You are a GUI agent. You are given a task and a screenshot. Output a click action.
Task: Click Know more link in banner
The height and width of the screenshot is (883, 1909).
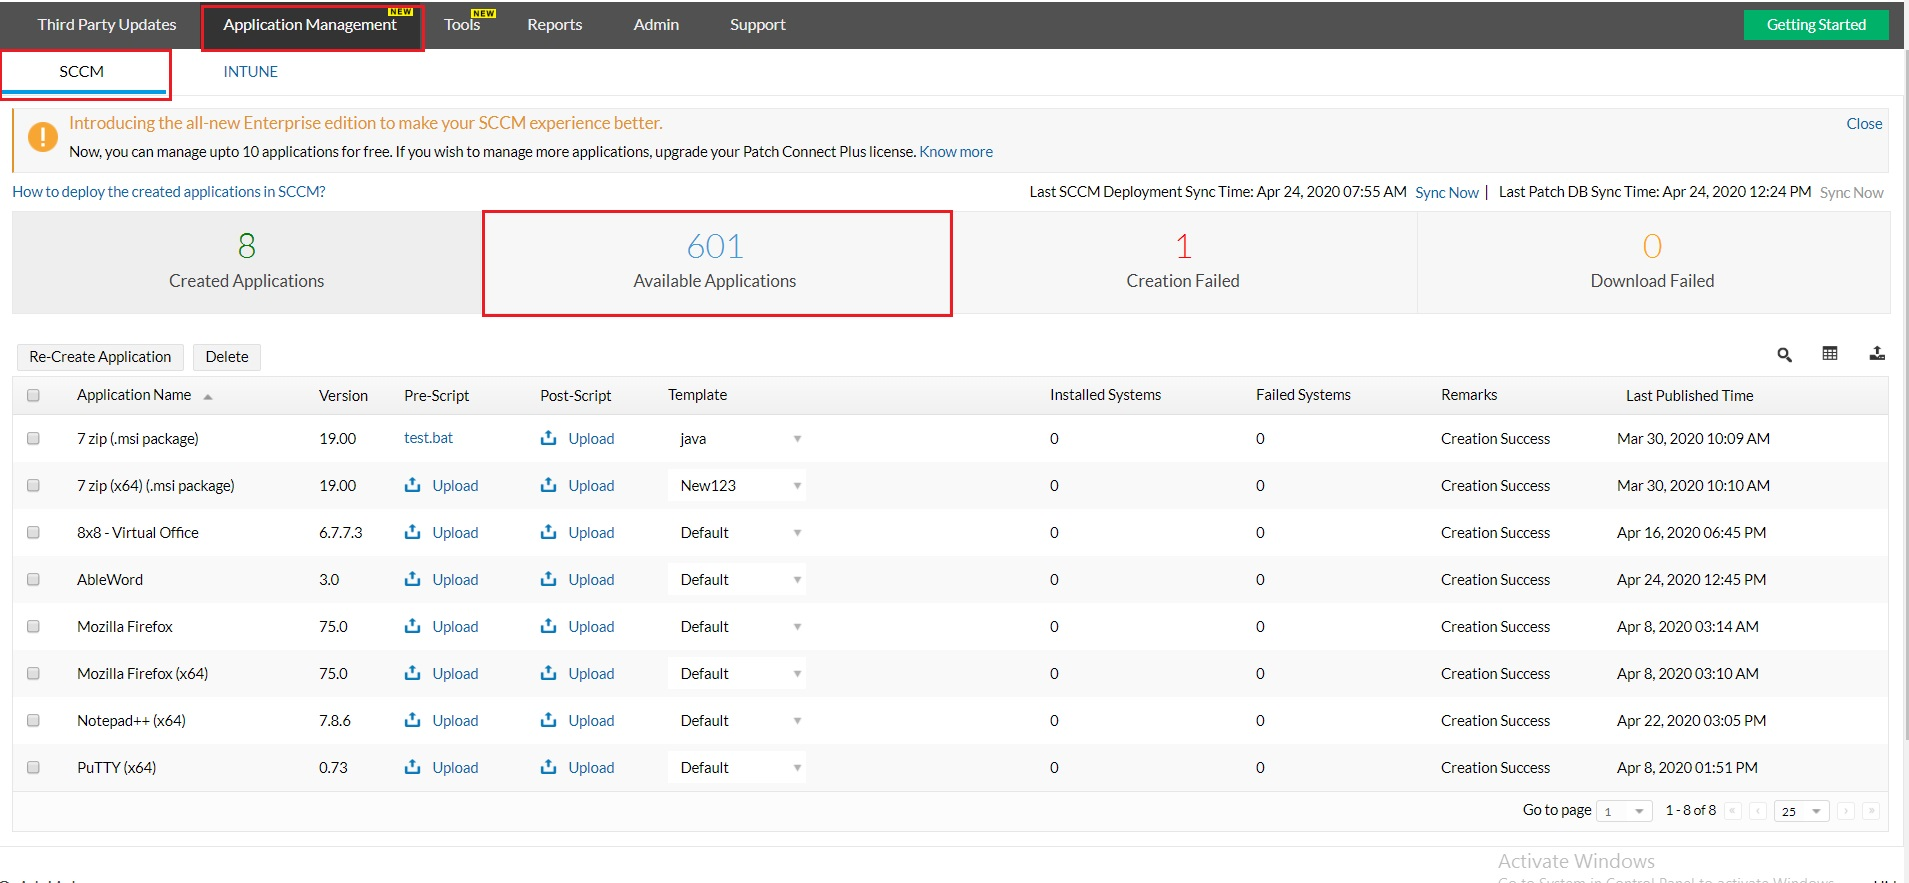(x=956, y=152)
